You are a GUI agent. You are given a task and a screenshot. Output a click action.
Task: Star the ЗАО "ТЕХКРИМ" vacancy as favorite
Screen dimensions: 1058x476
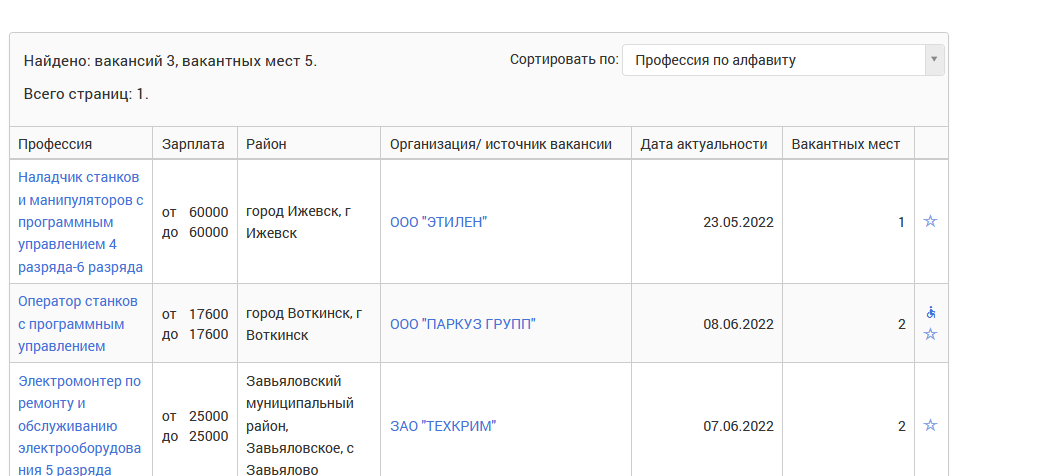pos(930,425)
